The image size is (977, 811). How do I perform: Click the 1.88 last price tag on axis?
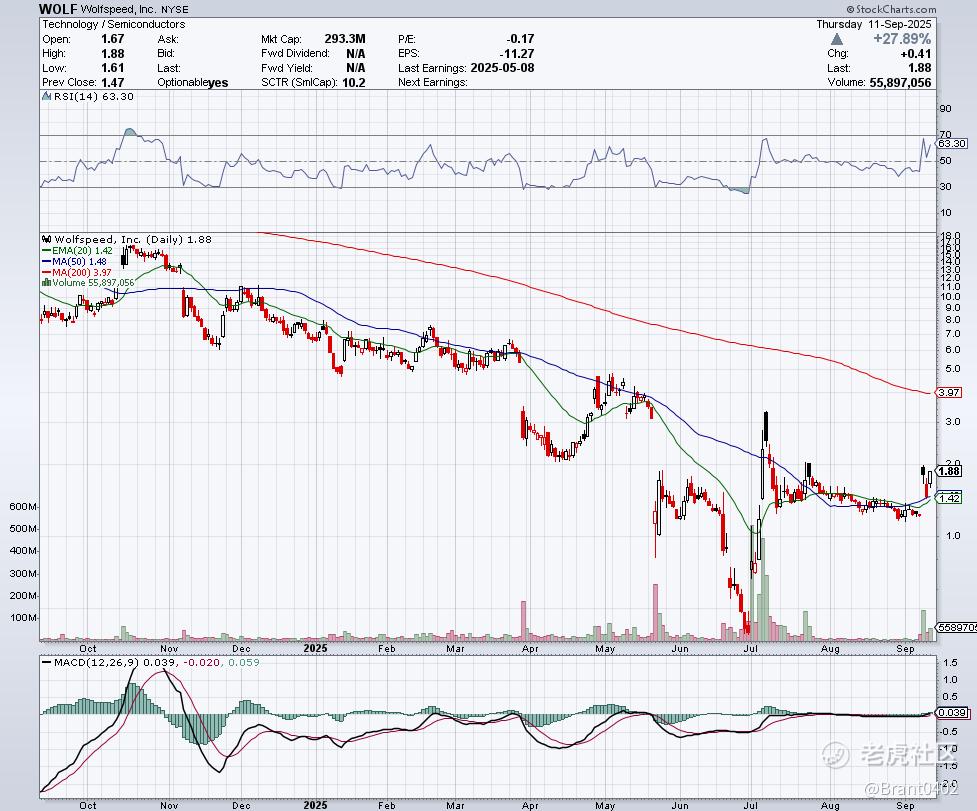click(950, 471)
